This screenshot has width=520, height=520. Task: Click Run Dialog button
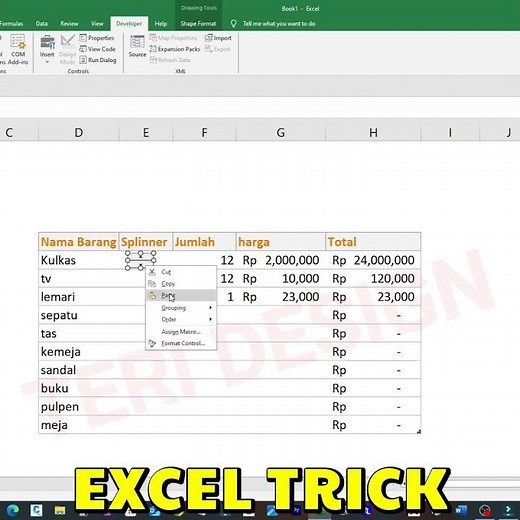[98, 60]
